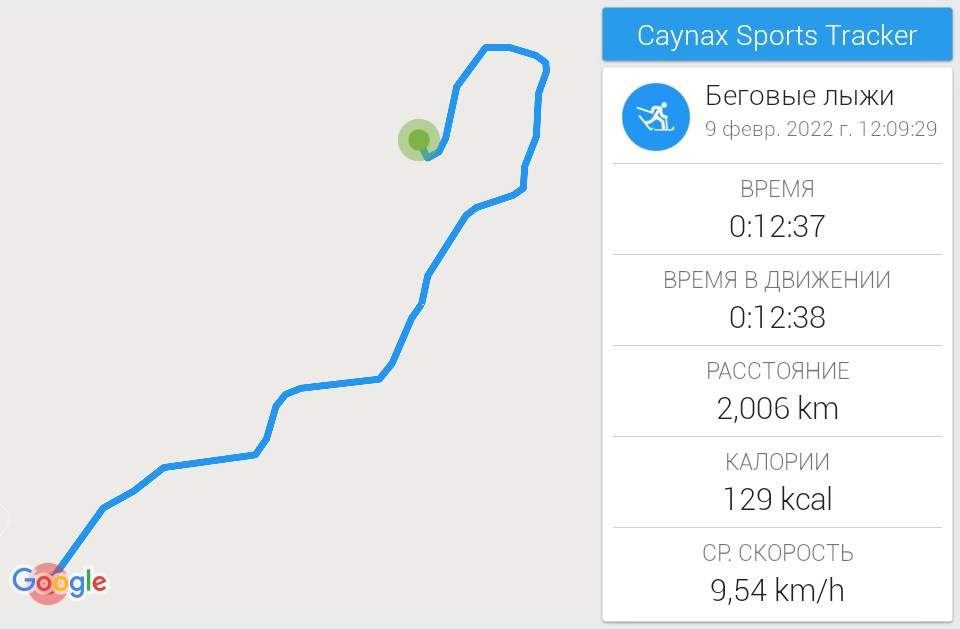The height and width of the screenshot is (629, 960).
Task: Select the 129 kcal calories value
Action: click(777, 499)
